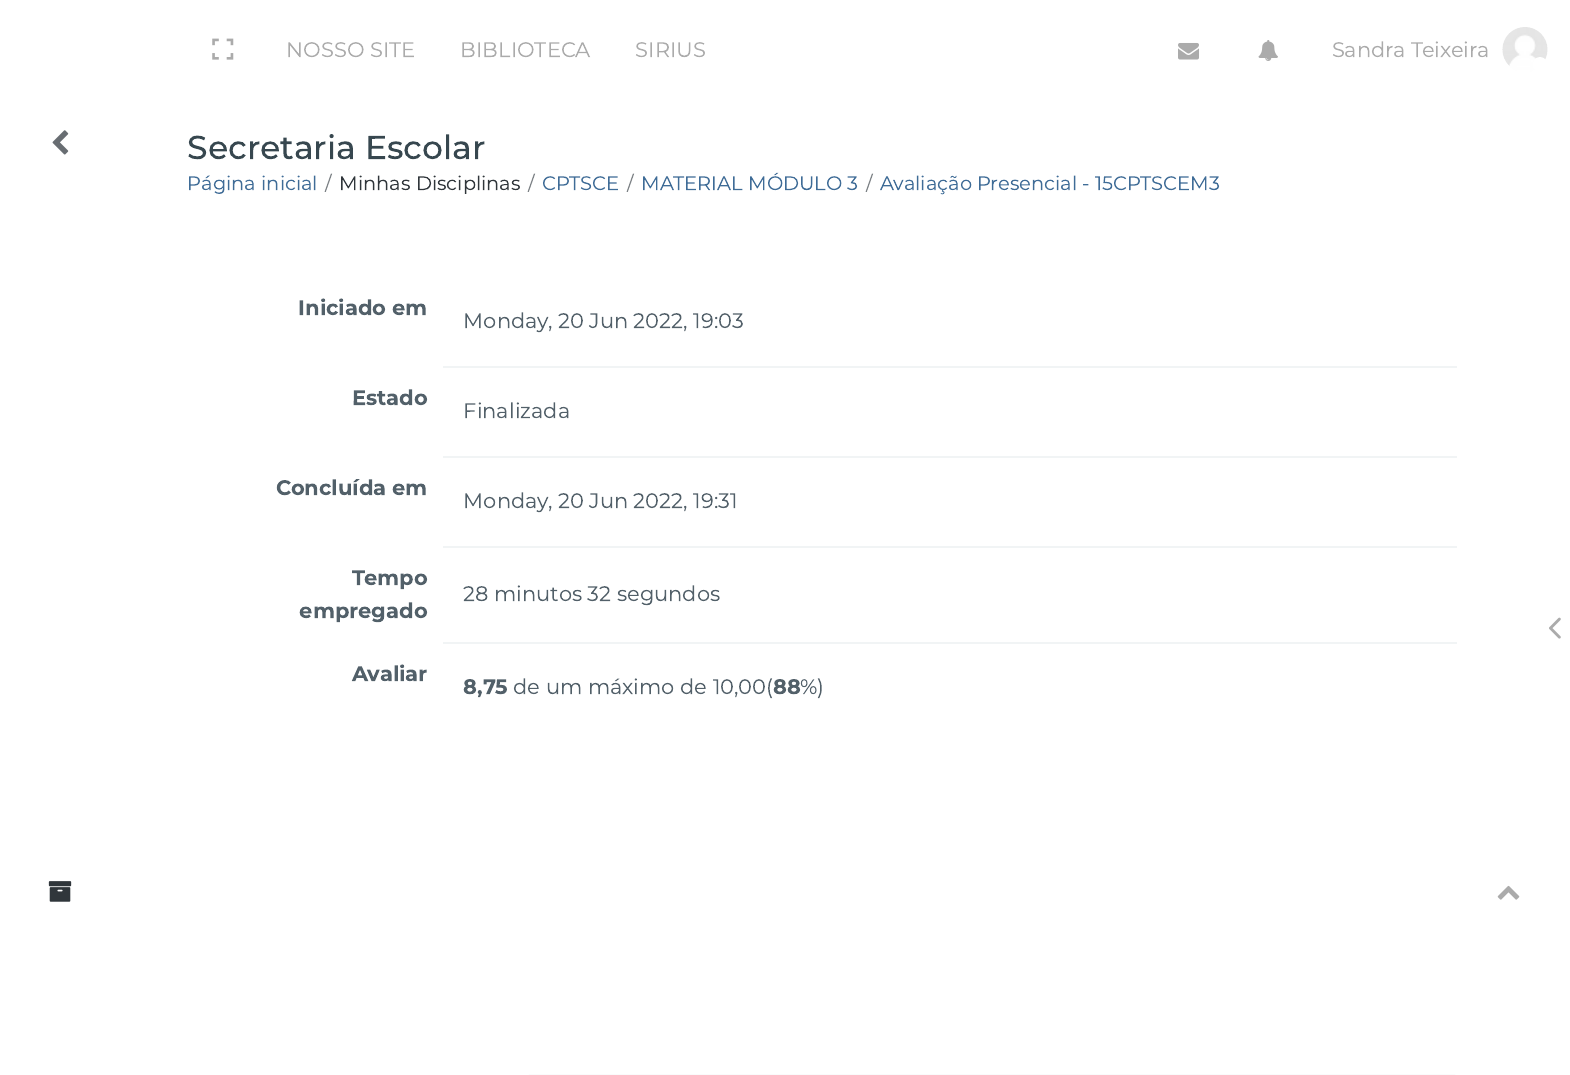This screenshot has width=1570, height=1075.
Task: Click Sandra Teixeira's profile avatar
Action: (x=1524, y=49)
